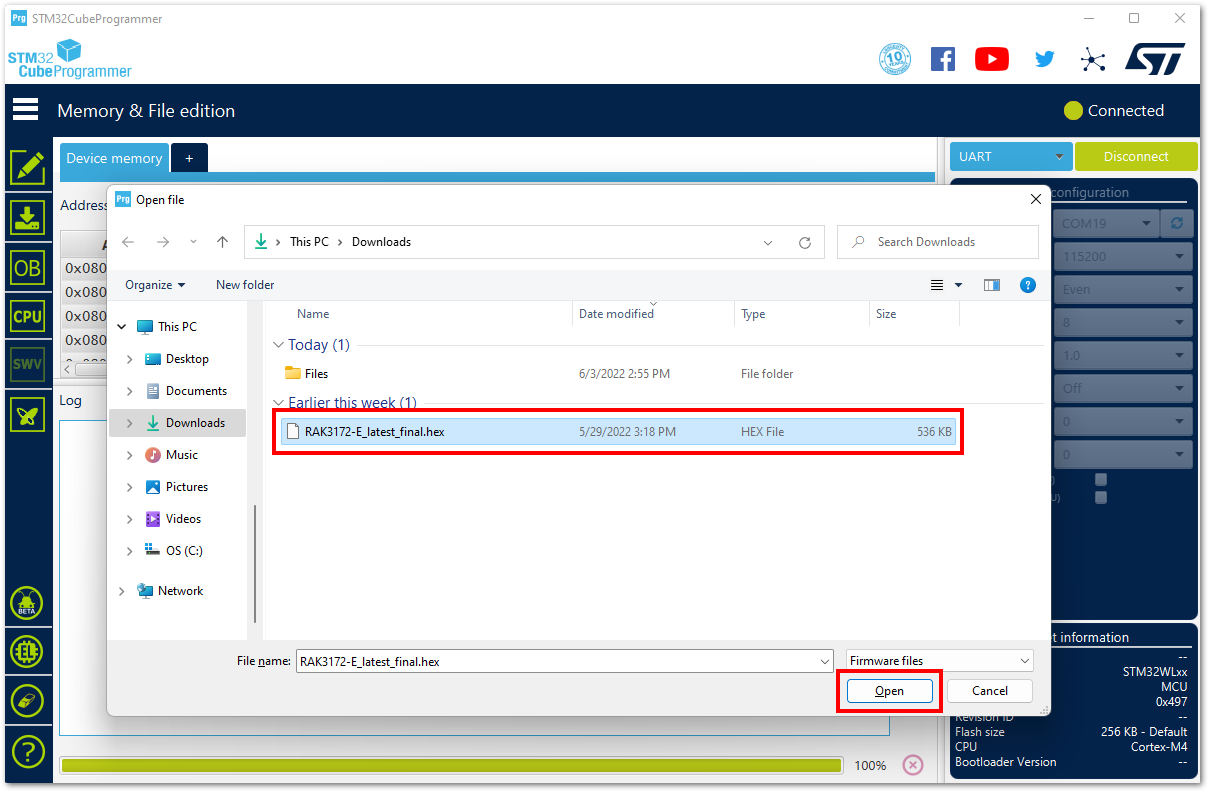Open the Organize dropdown menu
Viewport: 1209px width, 792px height.
pyautogui.click(x=155, y=285)
